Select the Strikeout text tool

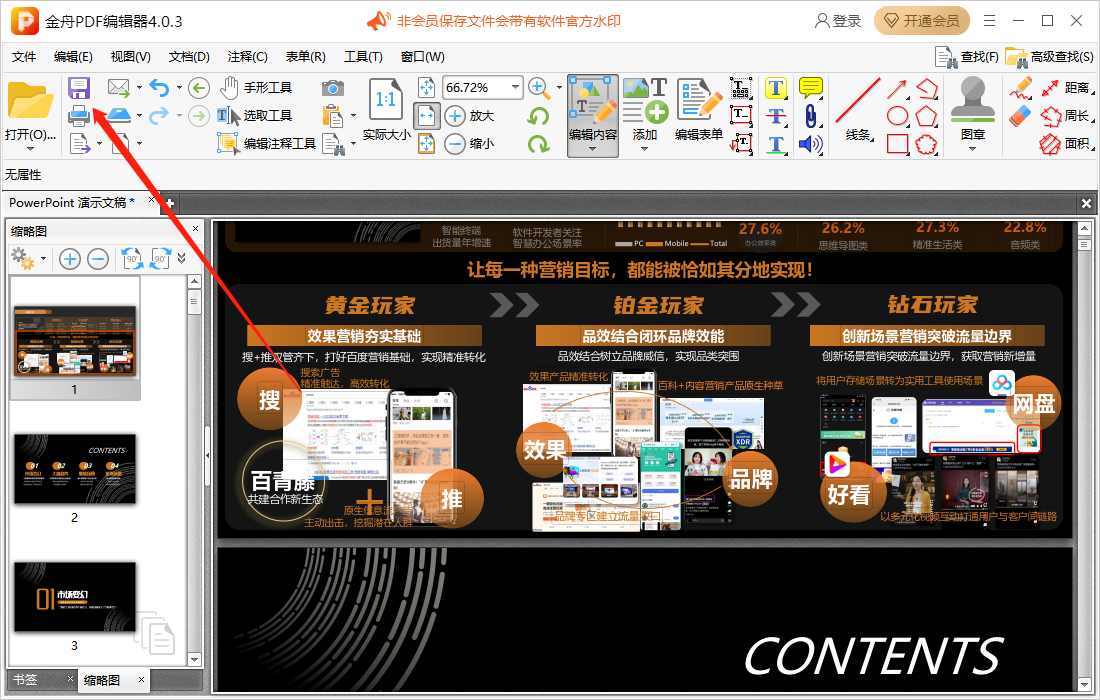click(776, 116)
